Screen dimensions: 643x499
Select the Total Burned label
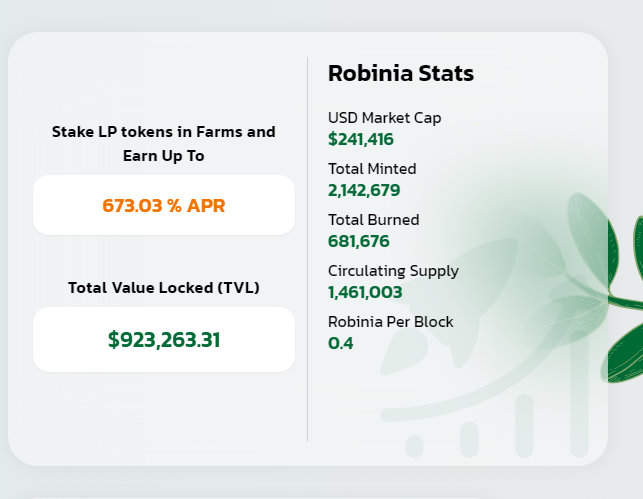click(374, 220)
